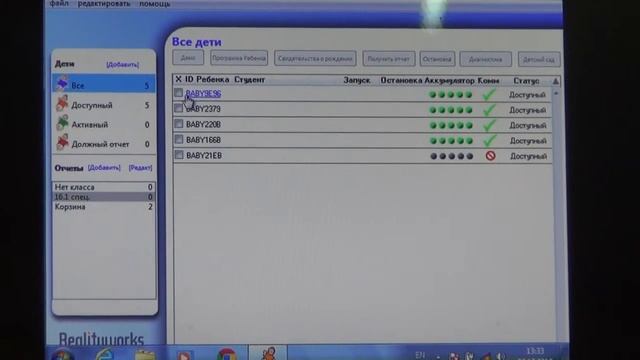Open Internet Explorer from the taskbar
The height and width of the screenshot is (360, 640).
[104, 354]
